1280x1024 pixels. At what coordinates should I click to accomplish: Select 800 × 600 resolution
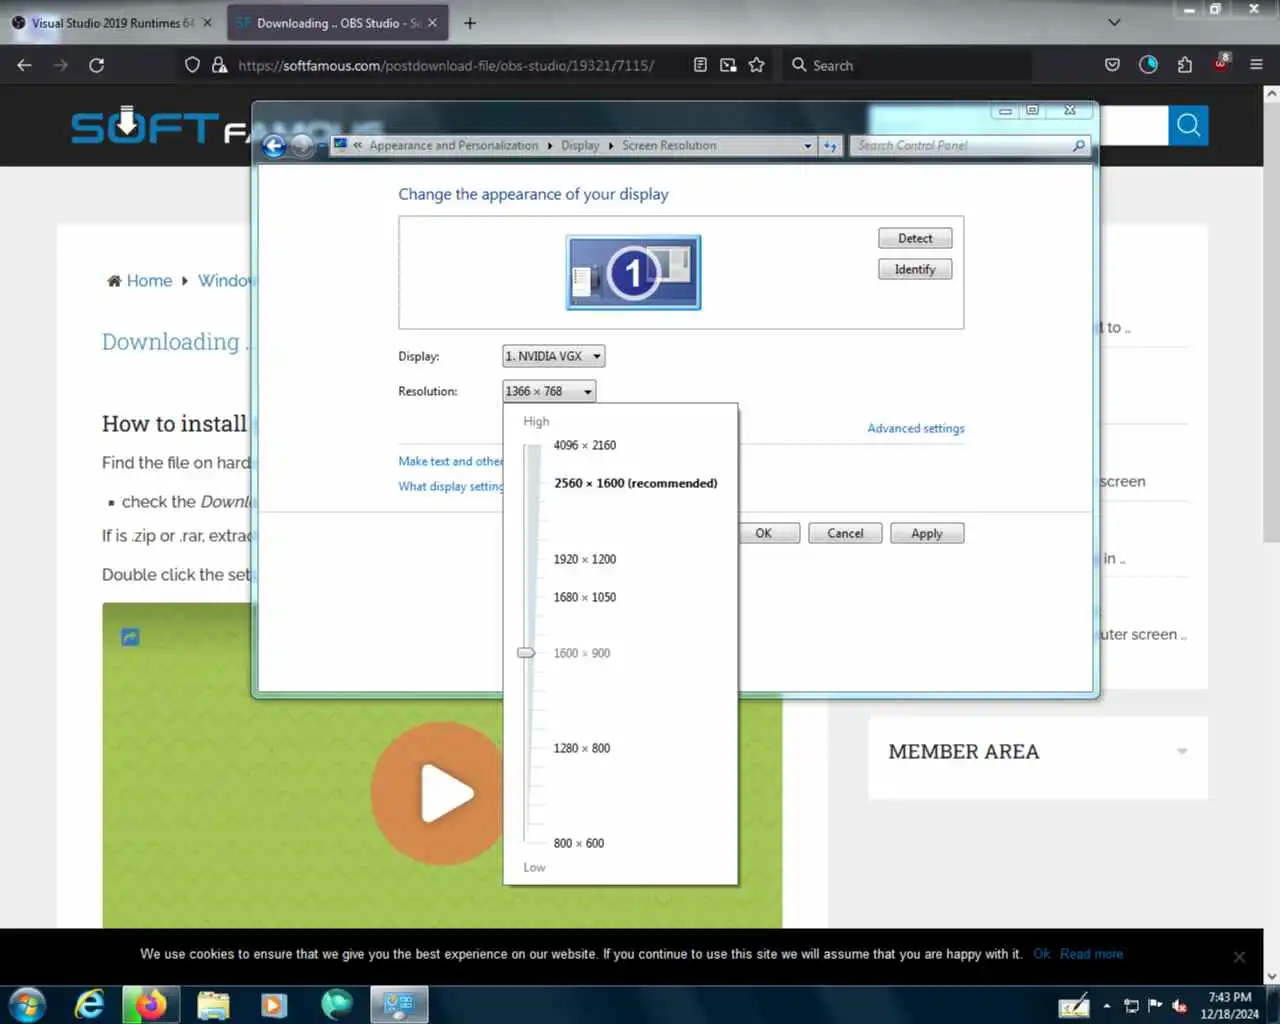click(579, 843)
